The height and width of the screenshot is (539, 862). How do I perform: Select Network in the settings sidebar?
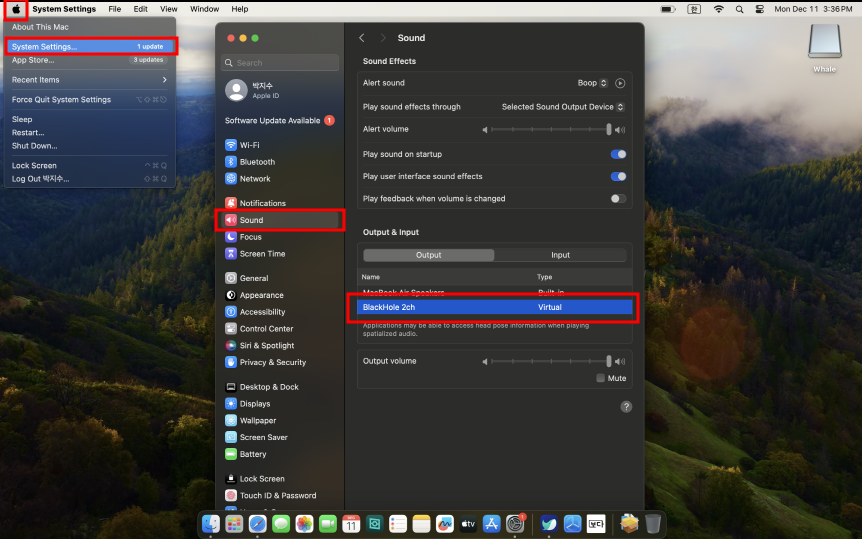coord(248,179)
